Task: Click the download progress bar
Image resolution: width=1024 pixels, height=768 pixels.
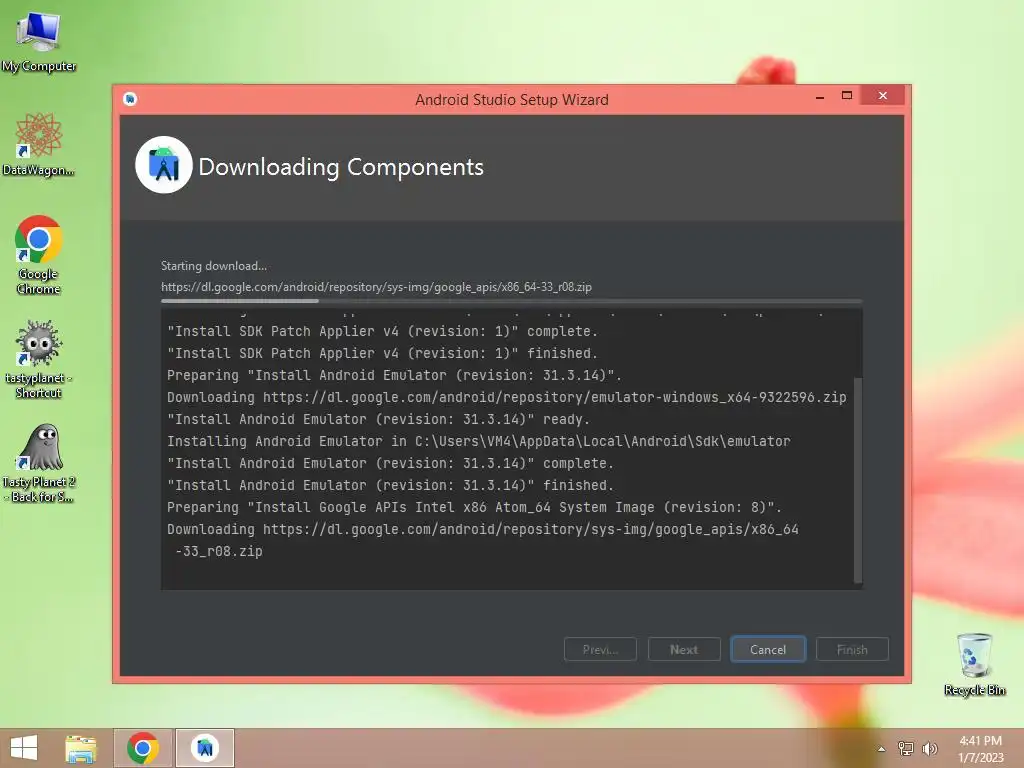Action: tap(511, 301)
